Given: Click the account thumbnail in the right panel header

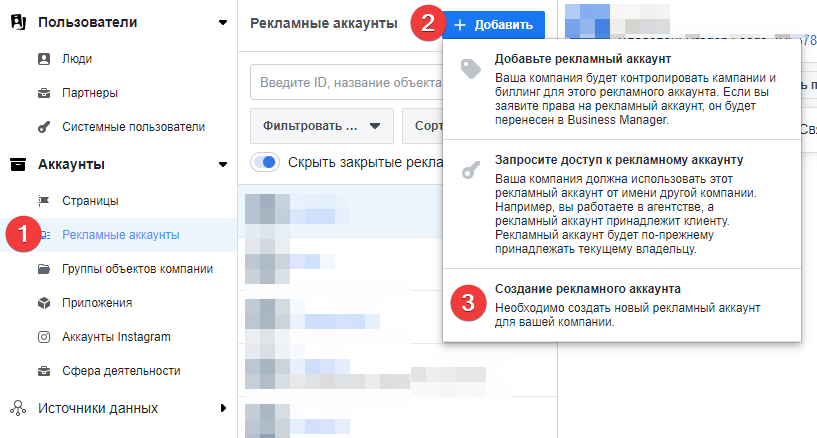Looking at the screenshot, I should (x=587, y=21).
